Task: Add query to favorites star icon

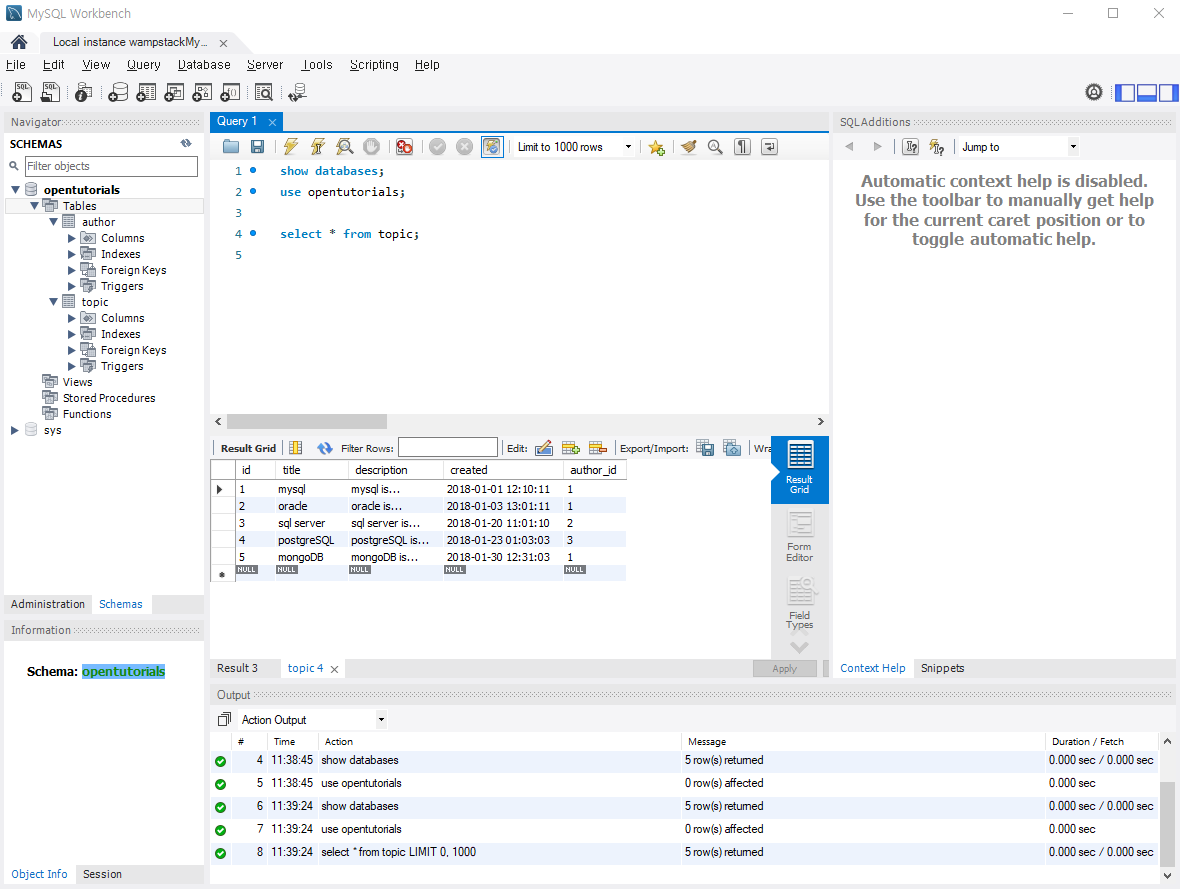Action: (656, 147)
